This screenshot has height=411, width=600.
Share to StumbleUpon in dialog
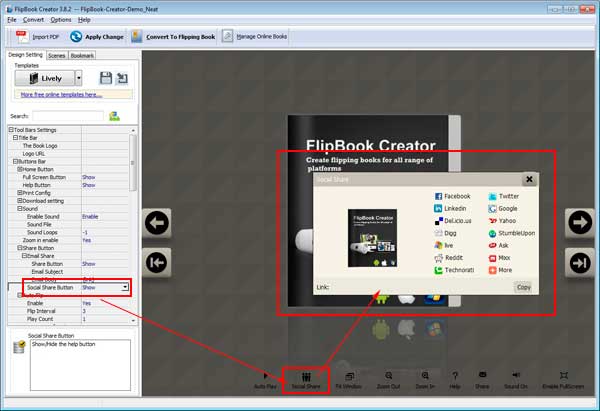pyautogui.click(x=512, y=233)
